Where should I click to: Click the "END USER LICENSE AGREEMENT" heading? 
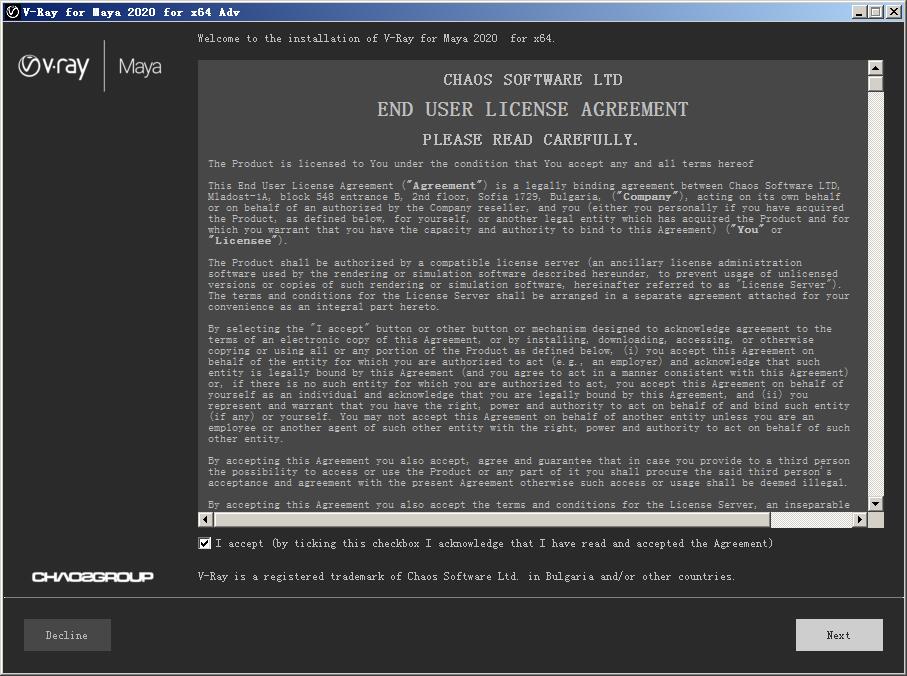tap(533, 109)
